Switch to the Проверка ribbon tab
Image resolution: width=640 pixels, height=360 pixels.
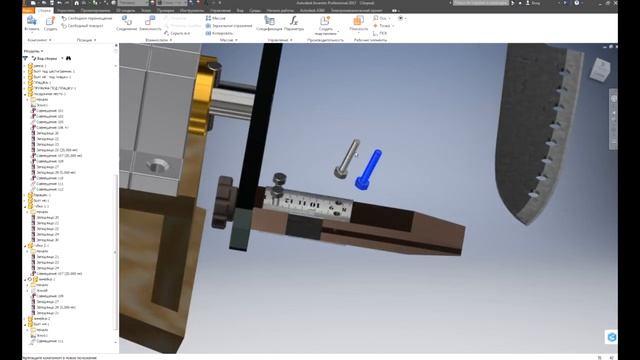(165, 10)
